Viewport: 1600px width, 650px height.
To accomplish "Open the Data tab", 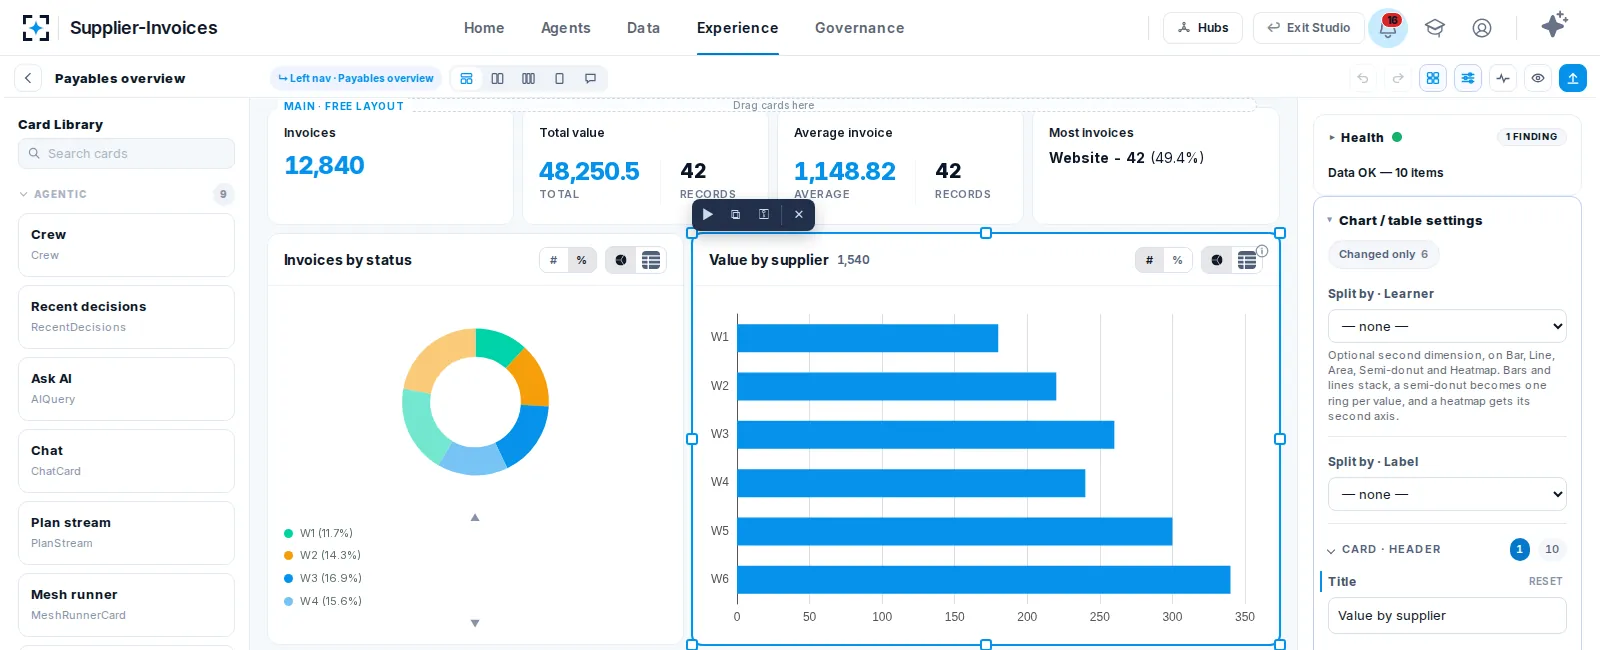I will click(643, 28).
